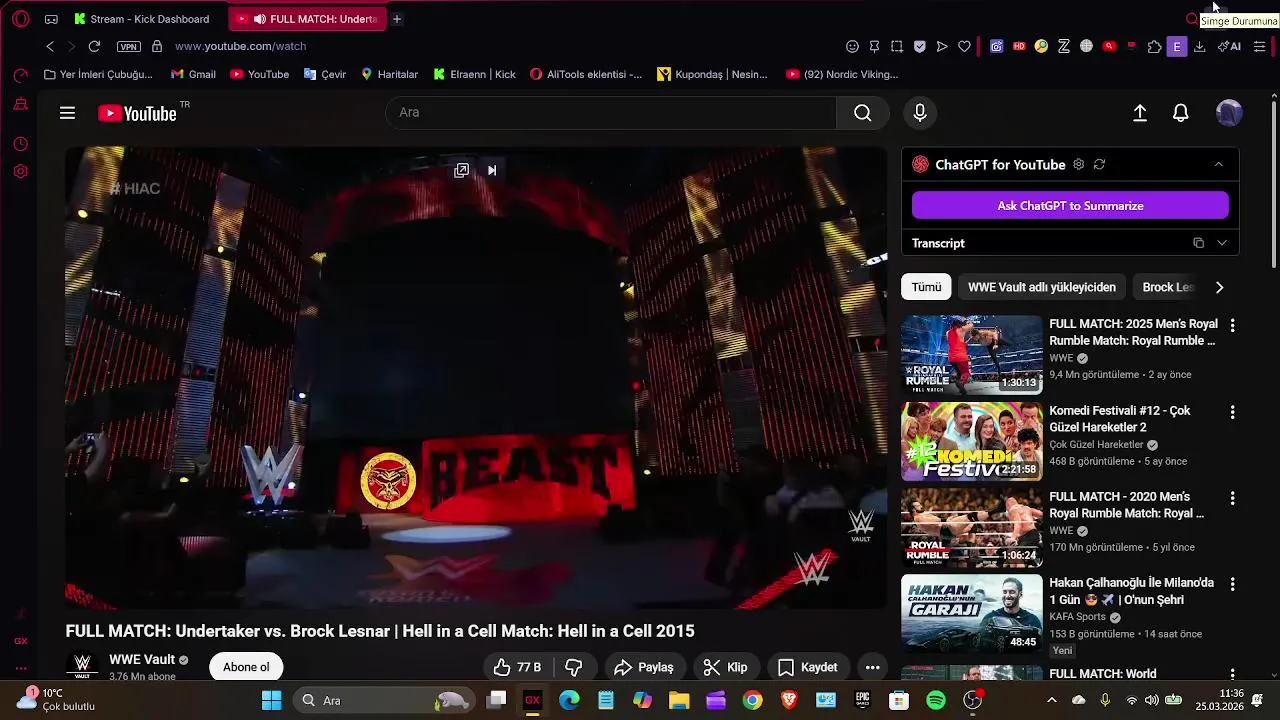Share the video with Paylaş button
The image size is (1280, 720).
coord(644,667)
